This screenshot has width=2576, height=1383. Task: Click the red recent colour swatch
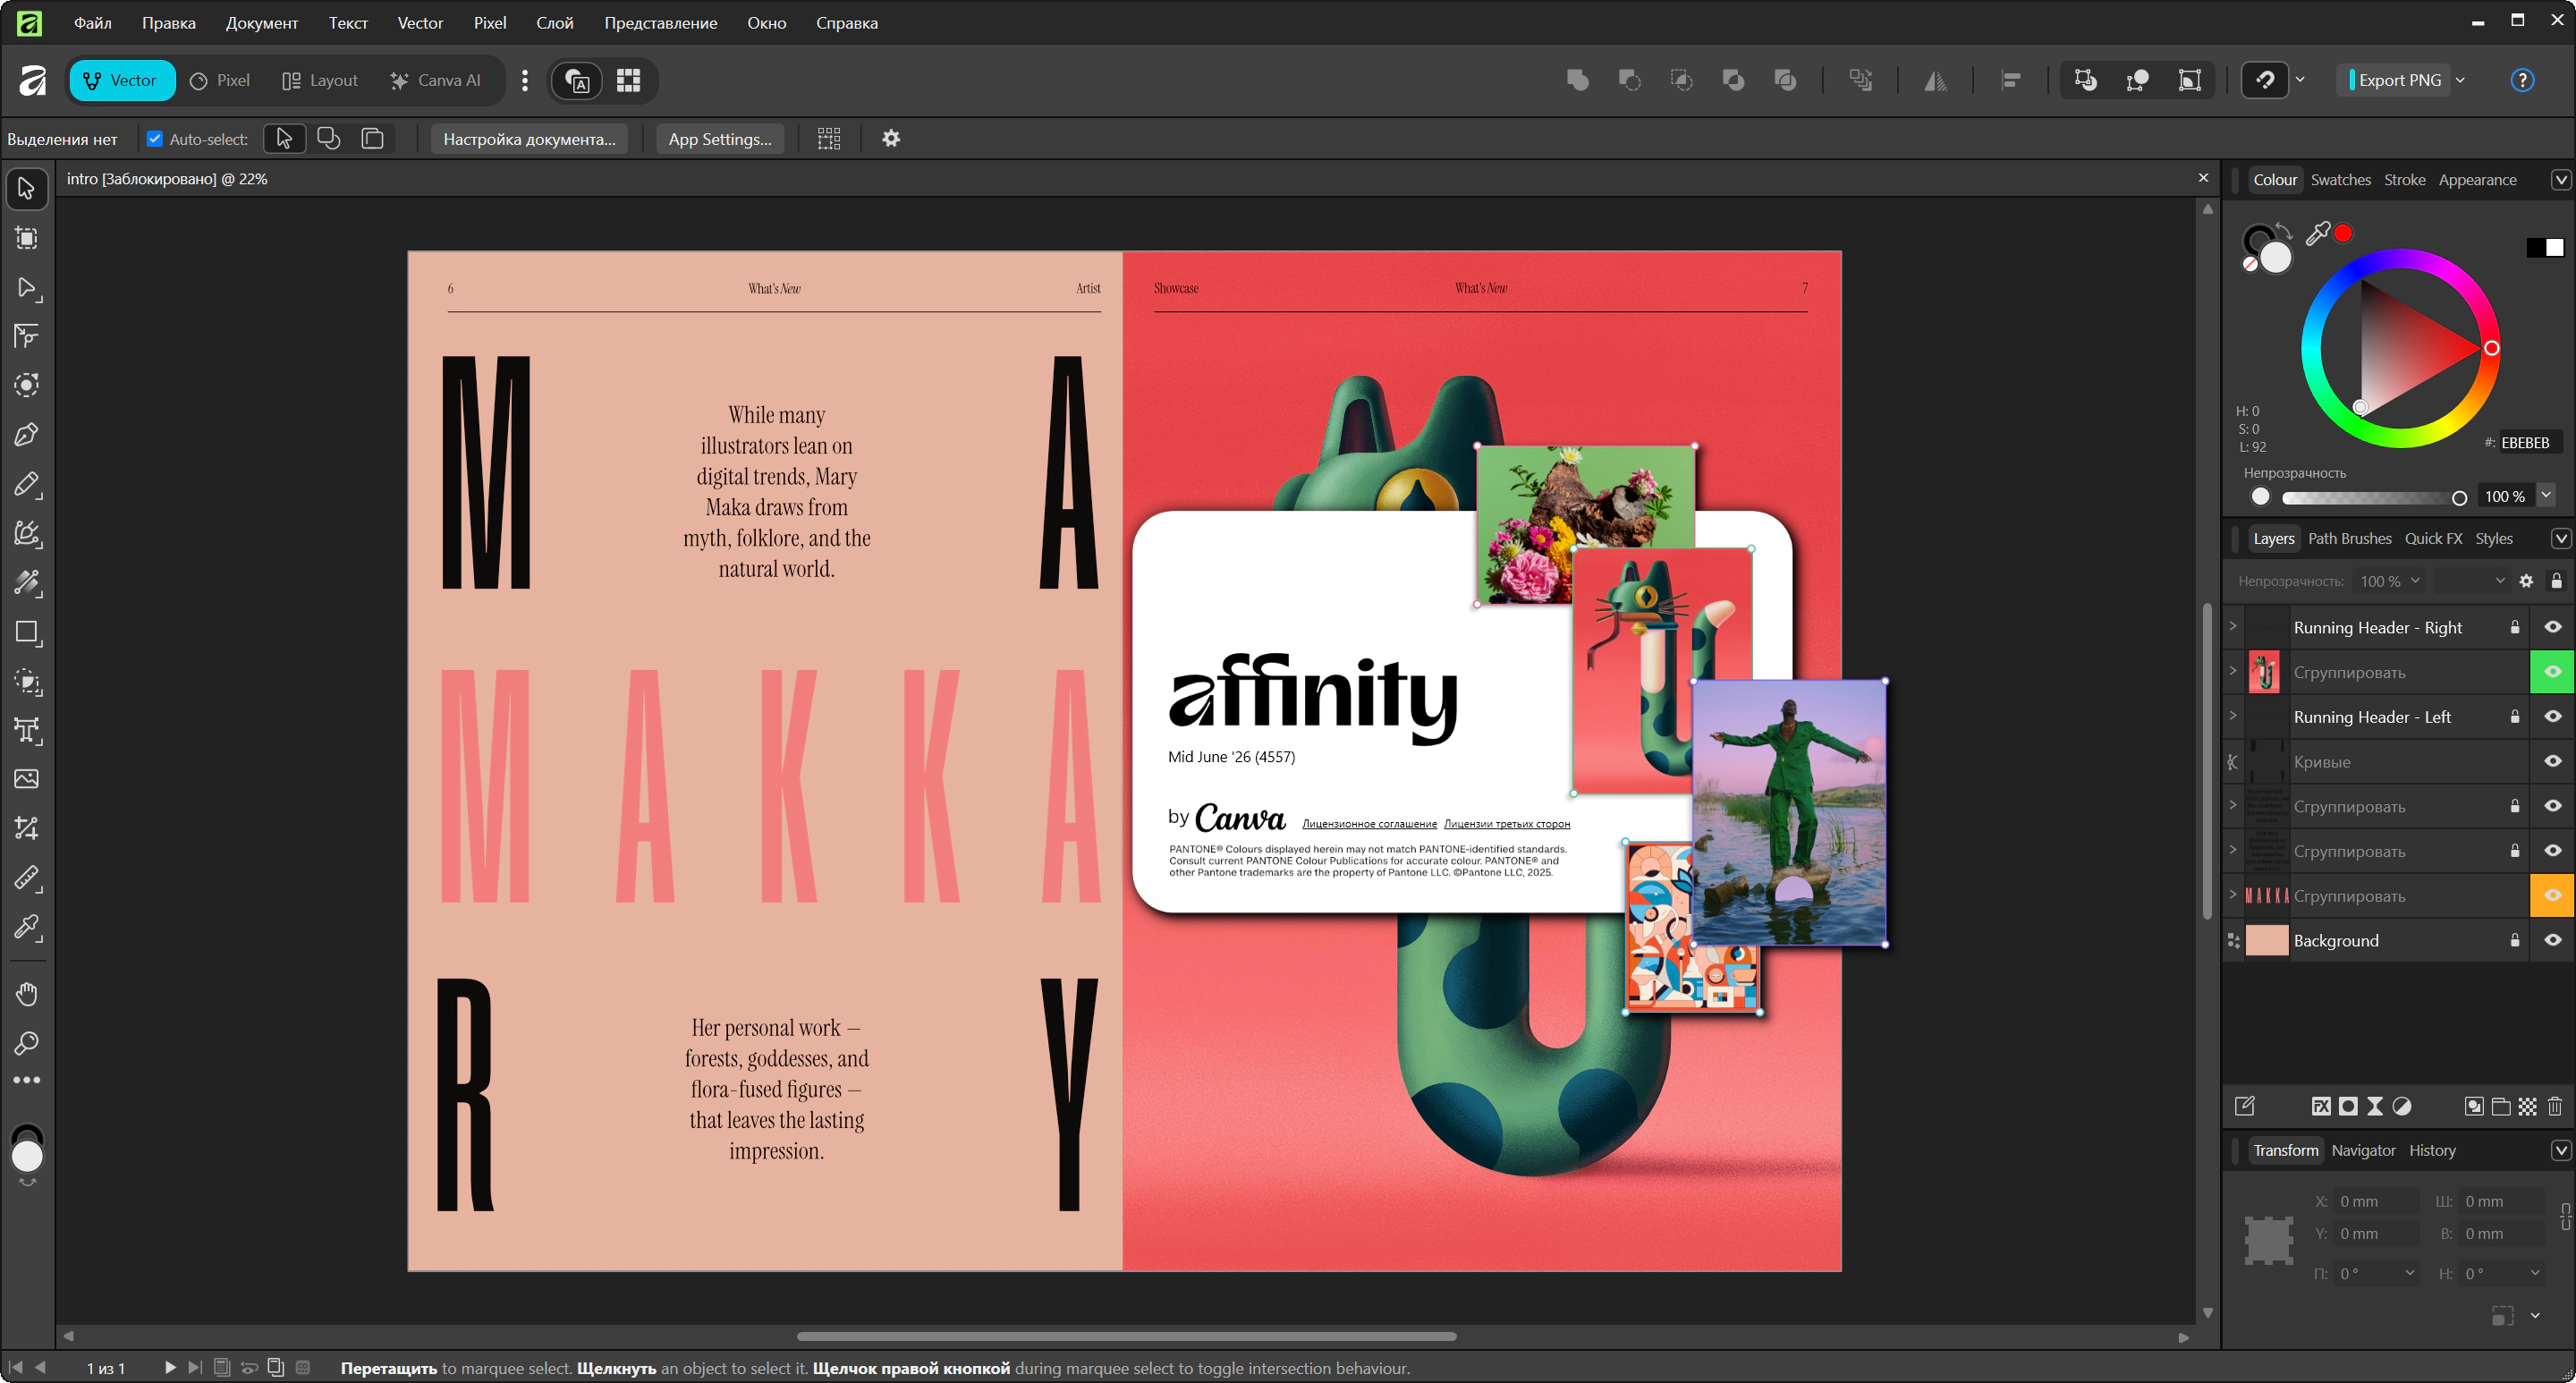pos(2343,233)
